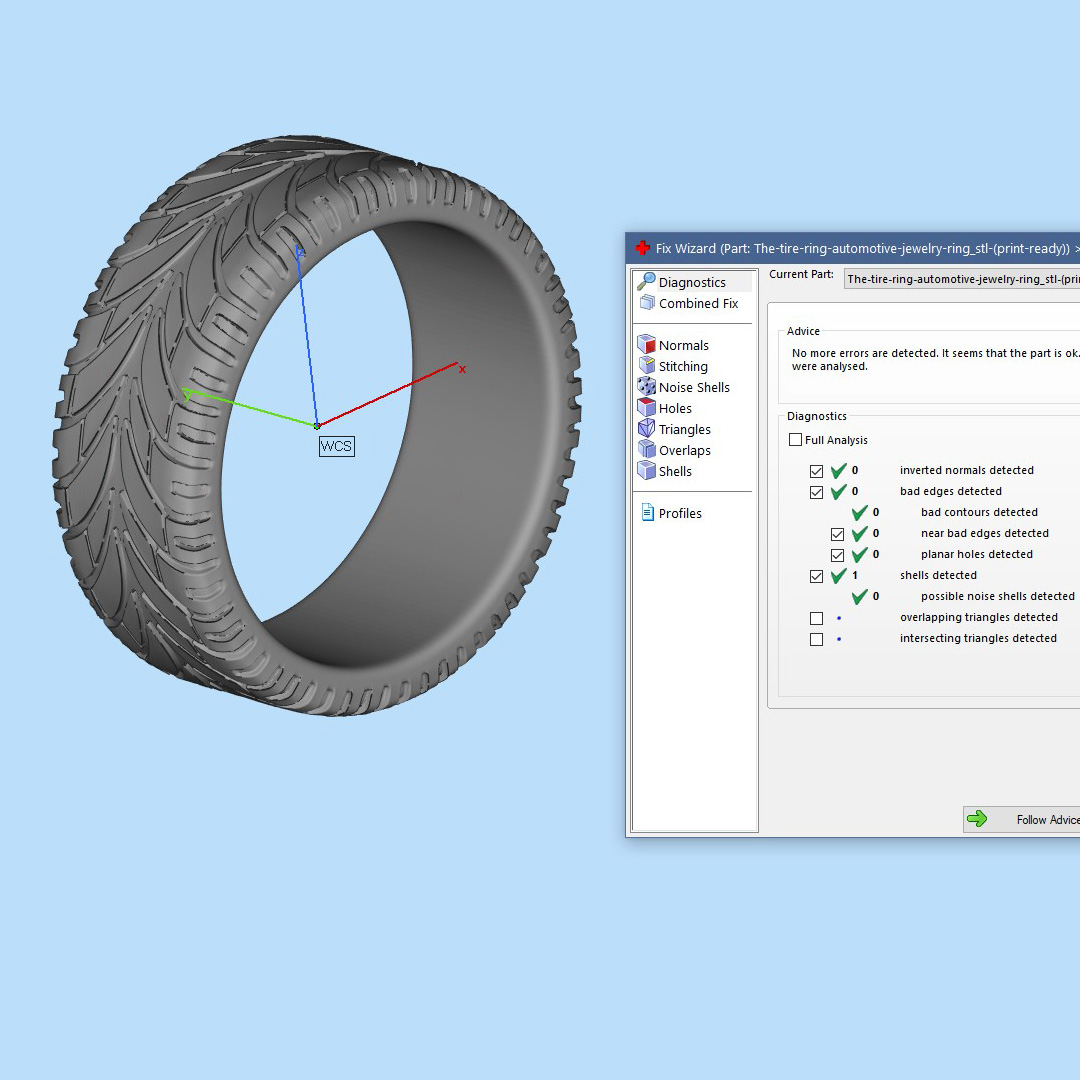Click the red X axis label

click(462, 369)
